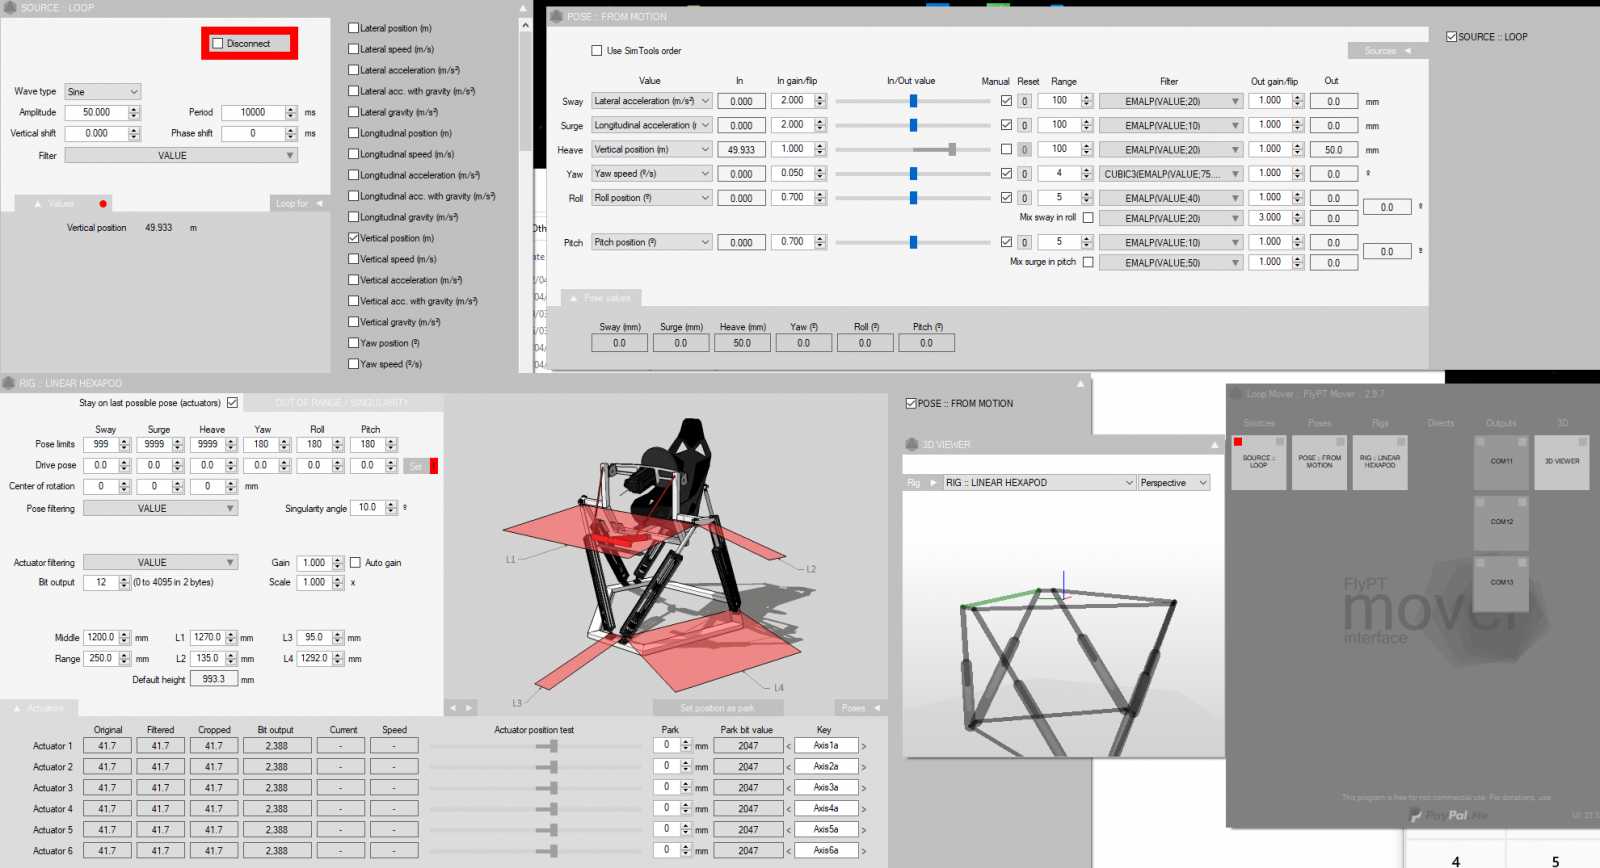Collapse the 3D VIEWER panel via title triangle
This screenshot has width=1600, height=868.
point(1215,444)
